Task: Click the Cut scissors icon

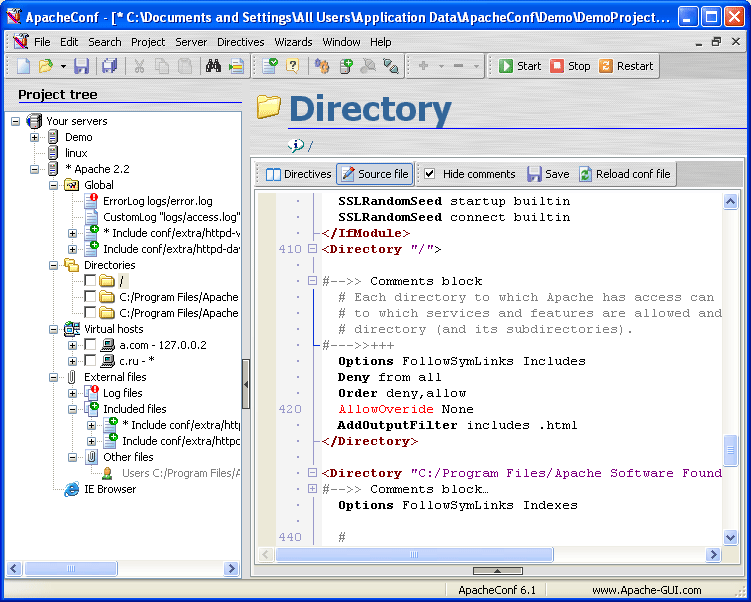Action: coord(139,66)
